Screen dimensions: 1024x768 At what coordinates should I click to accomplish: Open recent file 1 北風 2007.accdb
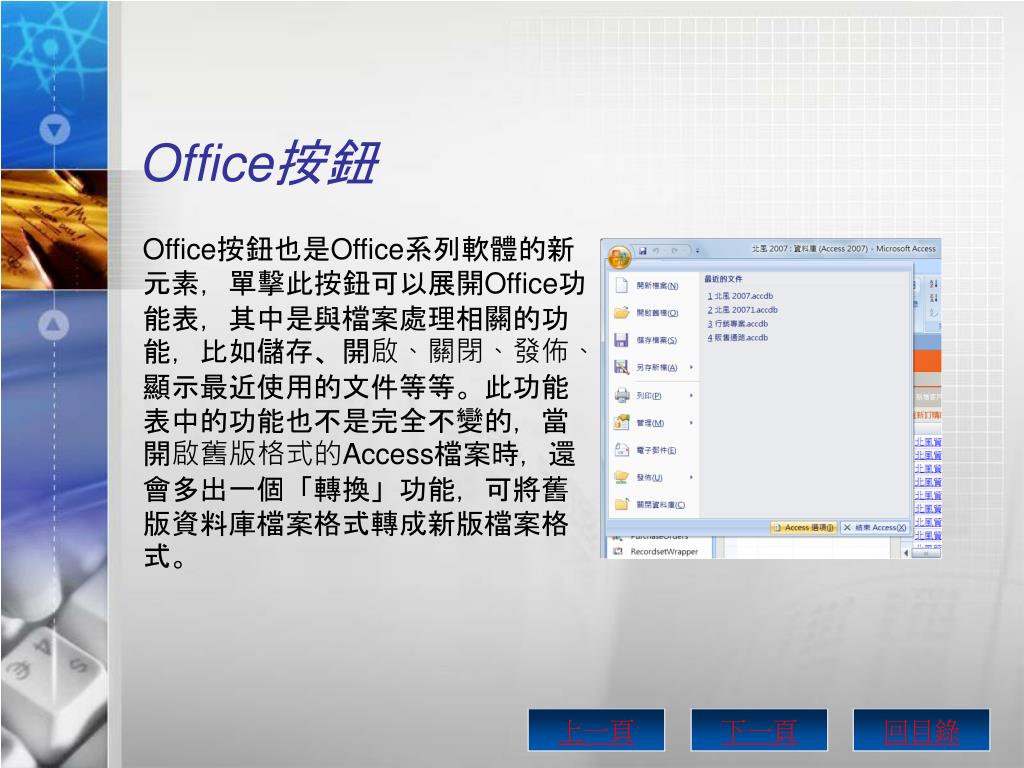tap(740, 296)
